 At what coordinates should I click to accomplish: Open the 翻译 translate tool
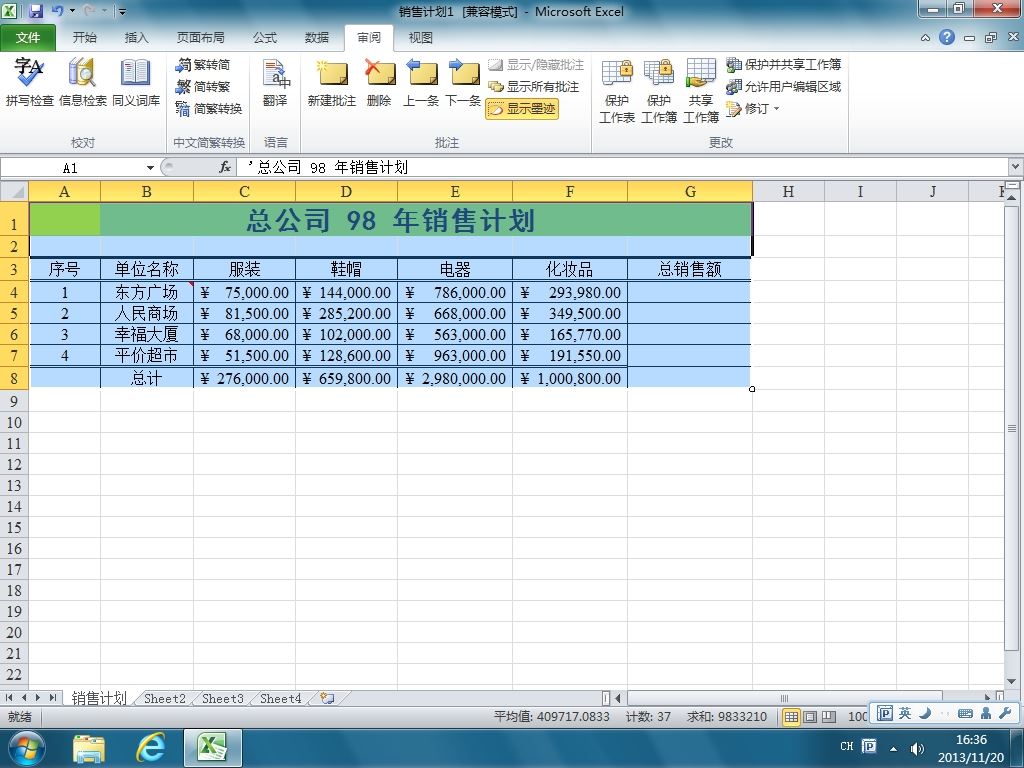[x=275, y=83]
